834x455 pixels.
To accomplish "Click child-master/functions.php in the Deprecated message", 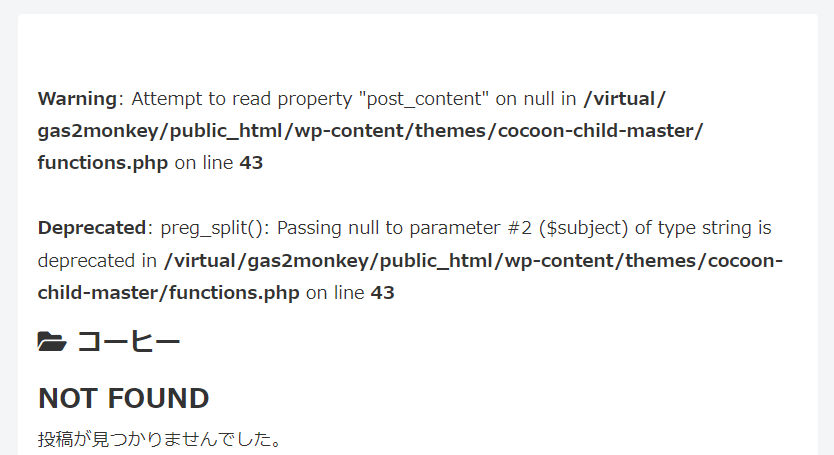I will 169,293.
